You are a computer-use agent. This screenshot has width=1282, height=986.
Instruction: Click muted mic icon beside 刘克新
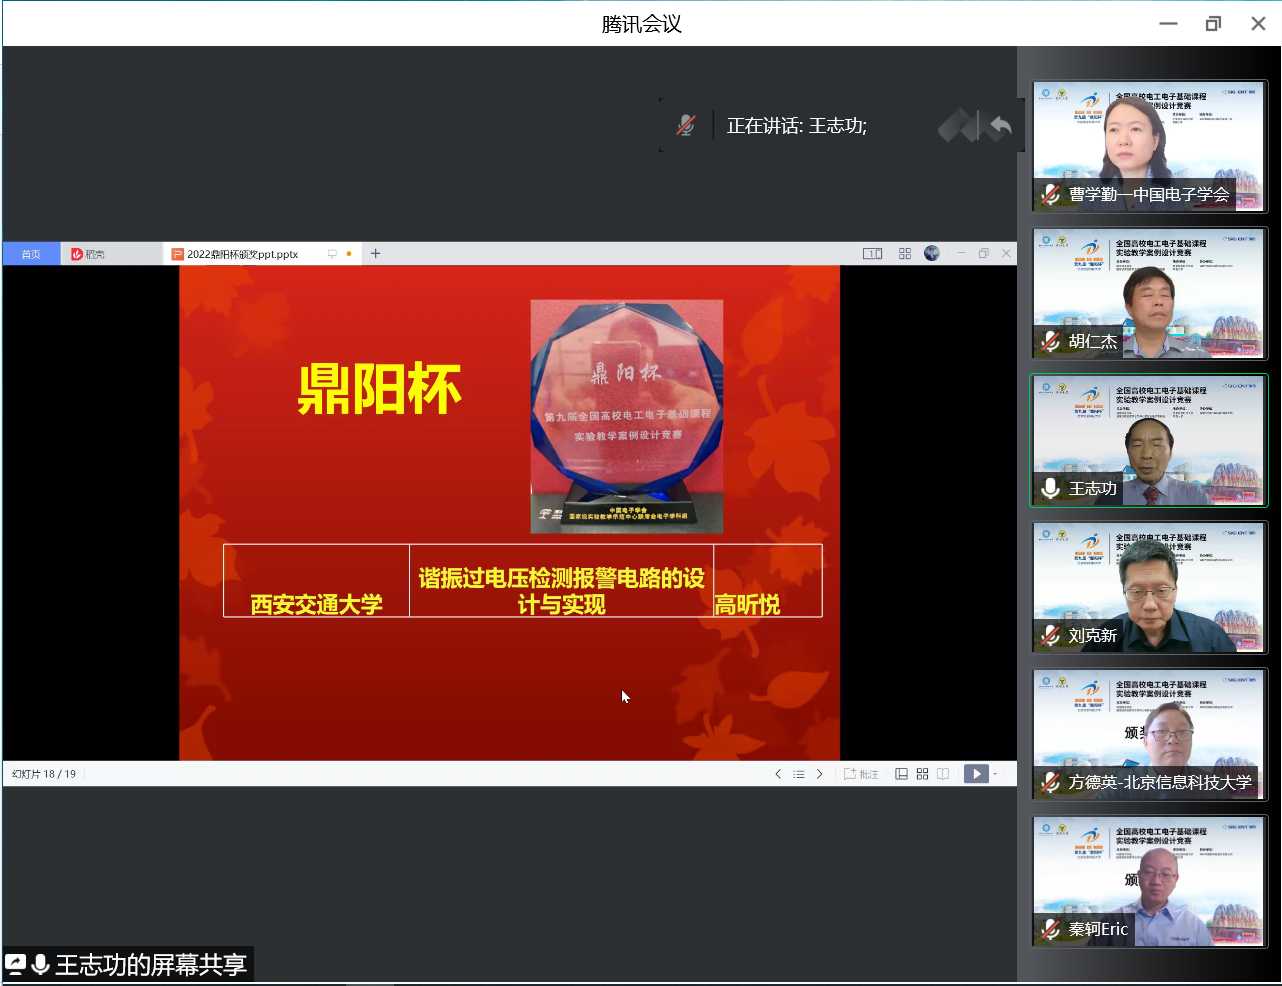(x=1050, y=635)
